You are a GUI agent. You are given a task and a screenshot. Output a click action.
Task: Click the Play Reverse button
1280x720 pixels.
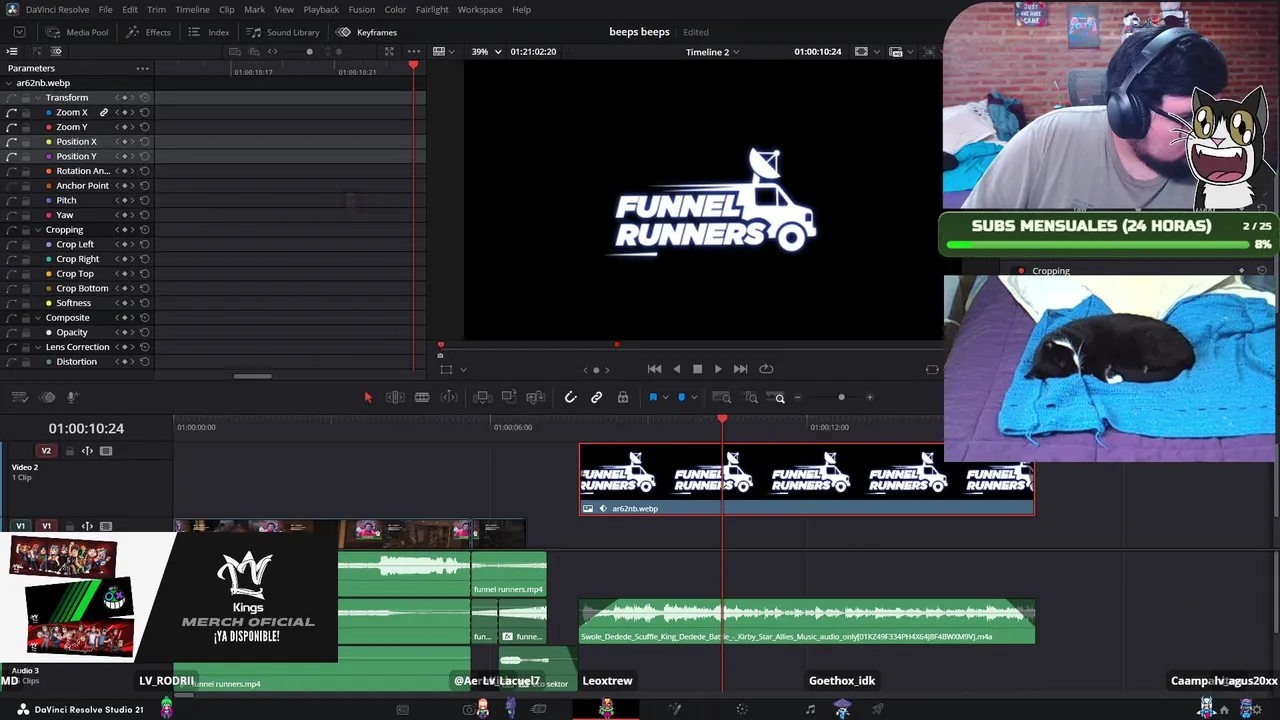pos(677,369)
